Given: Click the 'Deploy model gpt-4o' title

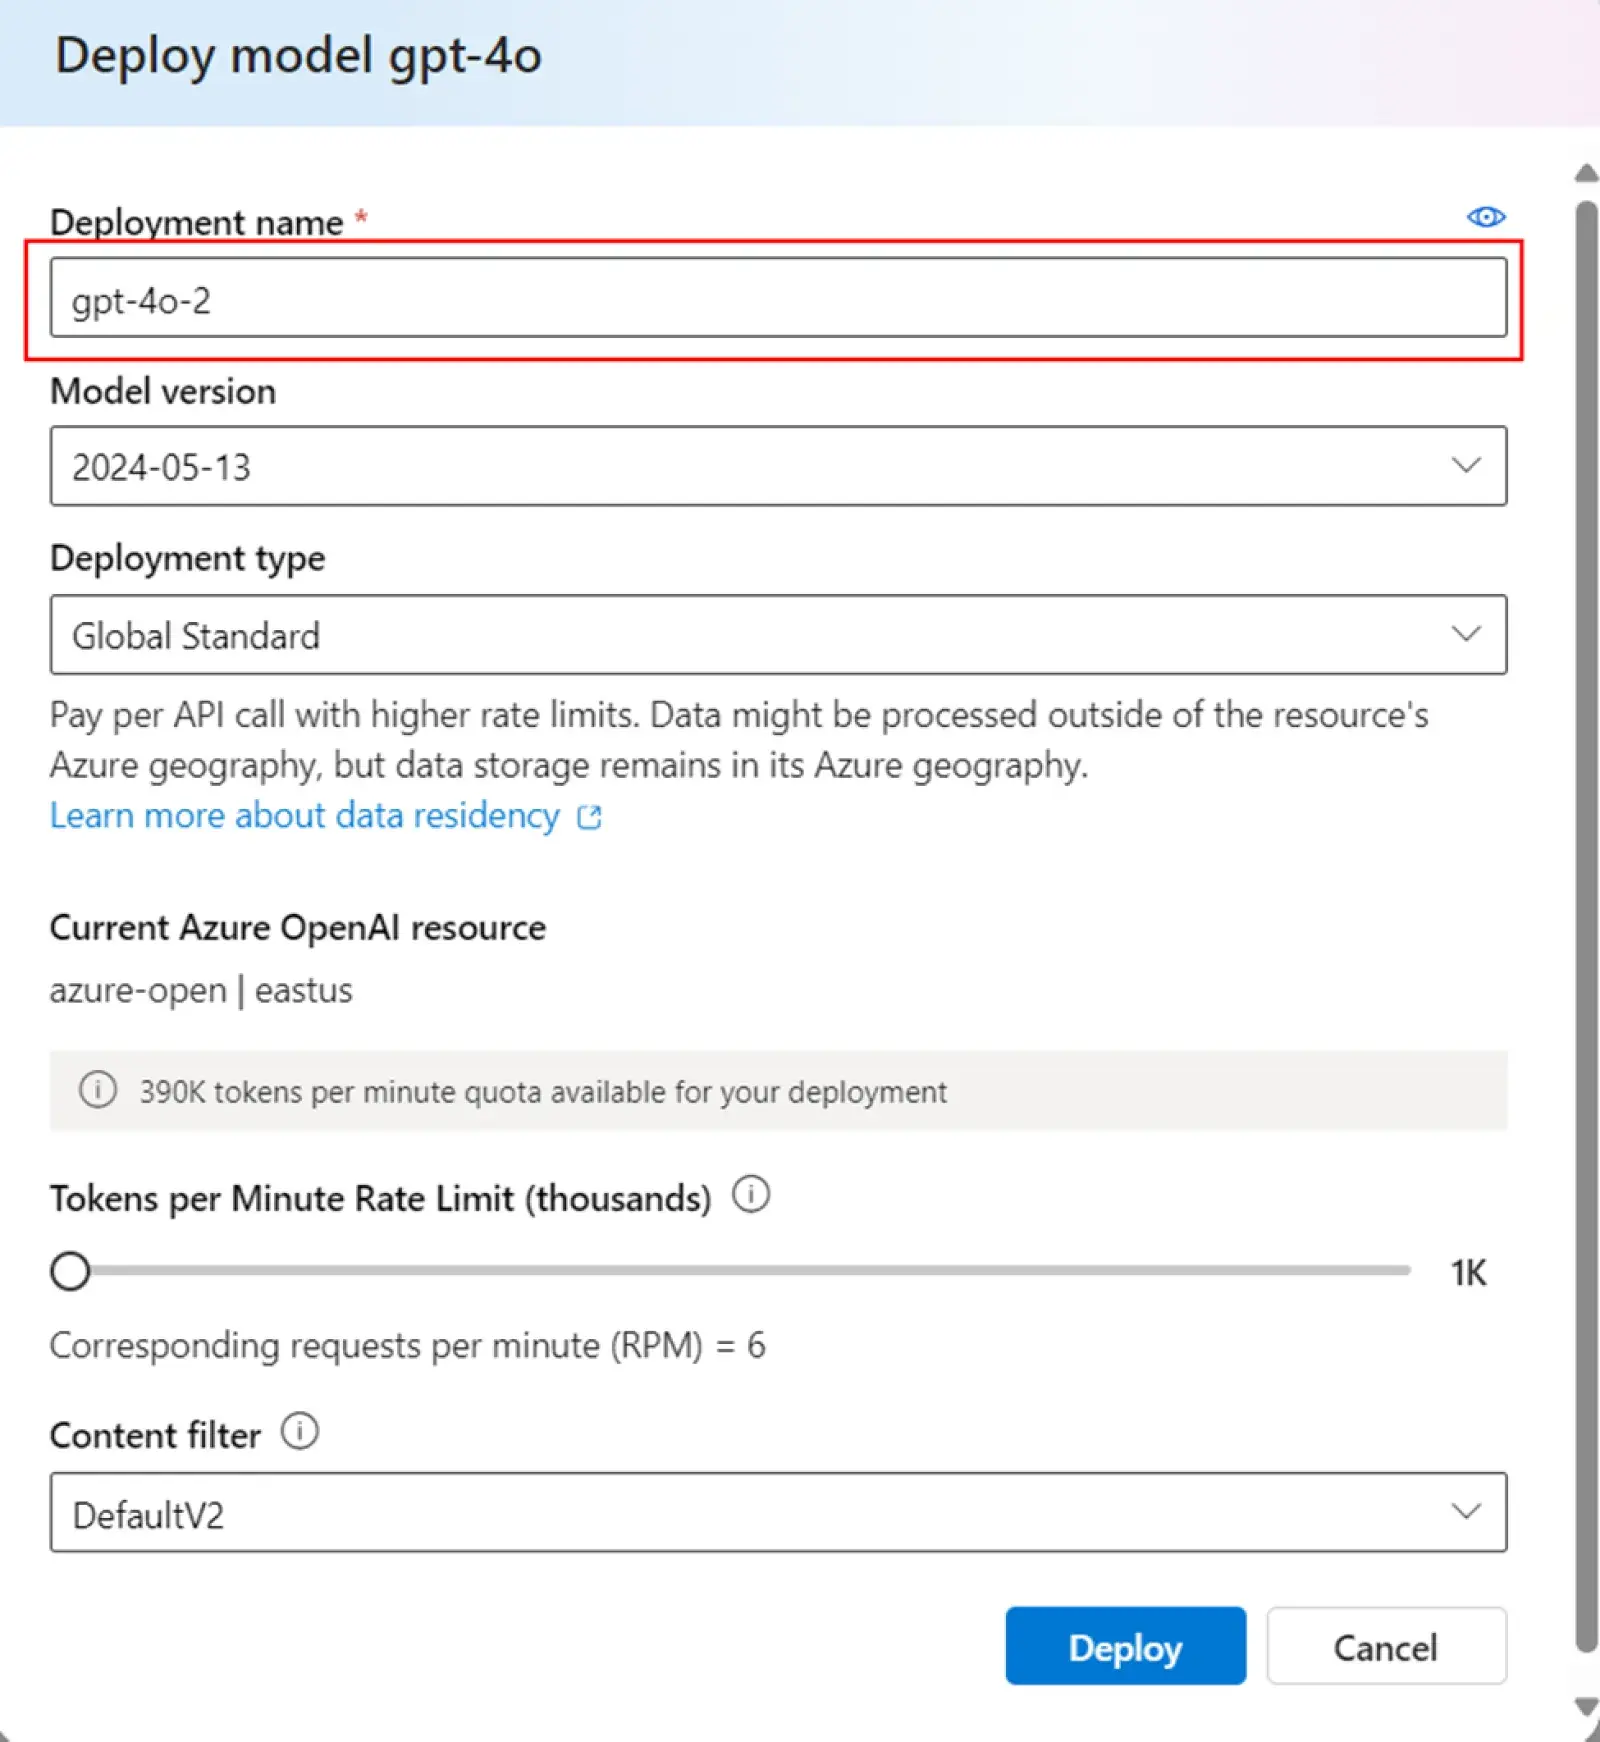Looking at the screenshot, I should [x=298, y=56].
